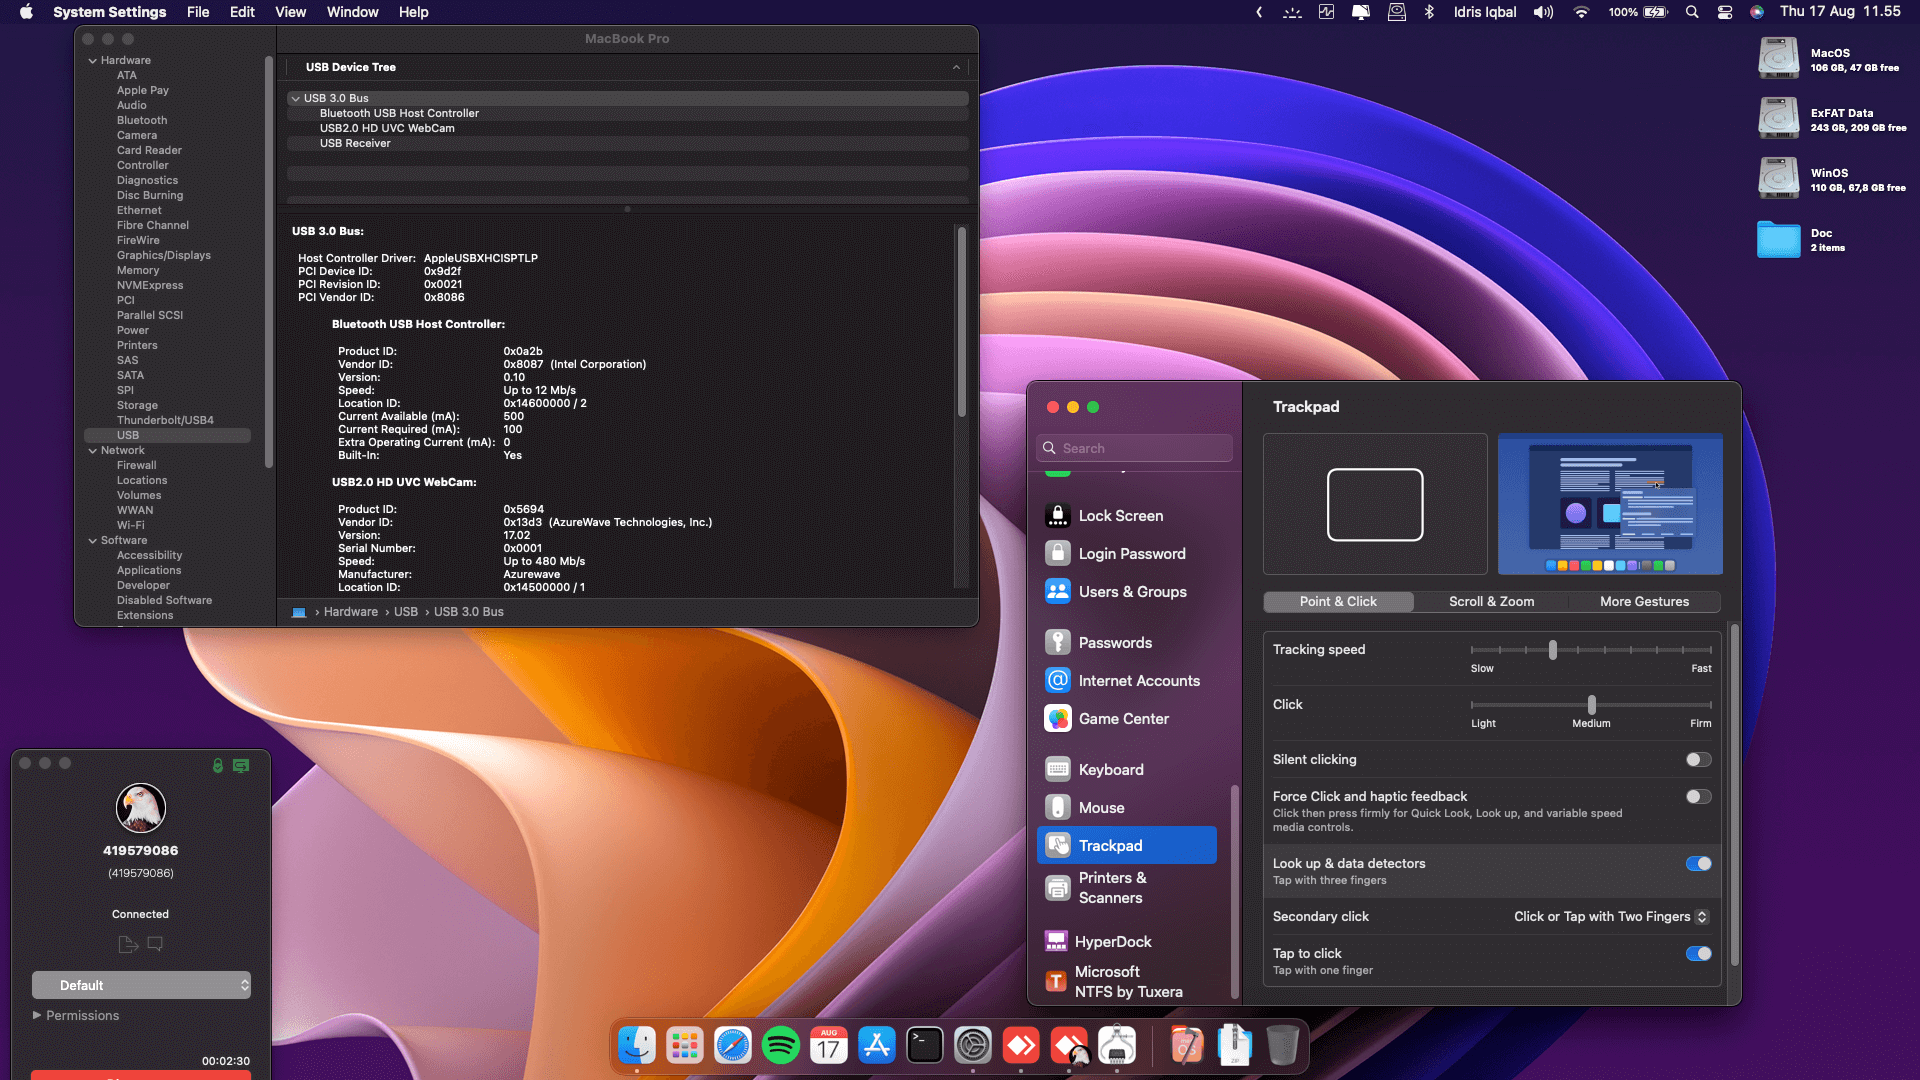Select Keyboard settings icon
Viewport: 1920px width, 1080px height.
(1058, 770)
